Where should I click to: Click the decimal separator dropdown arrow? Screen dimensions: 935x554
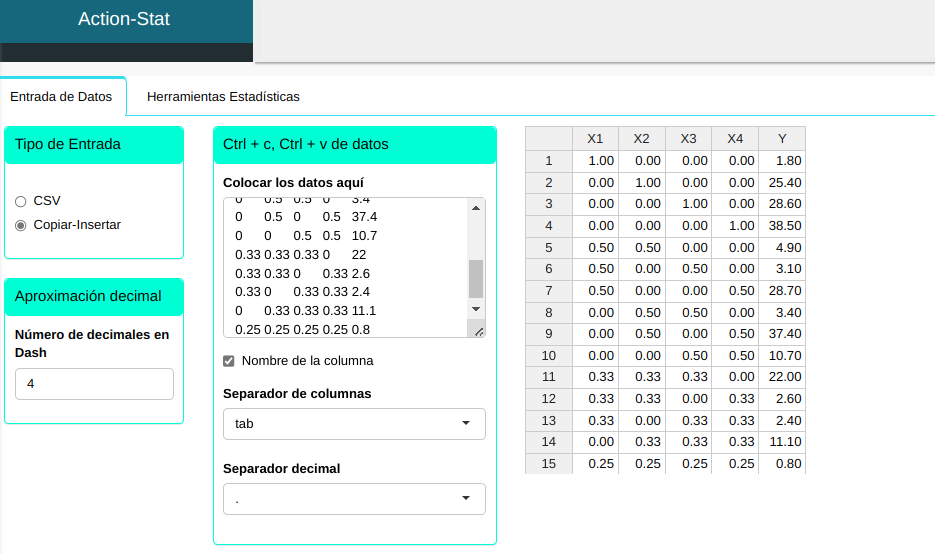click(466, 499)
